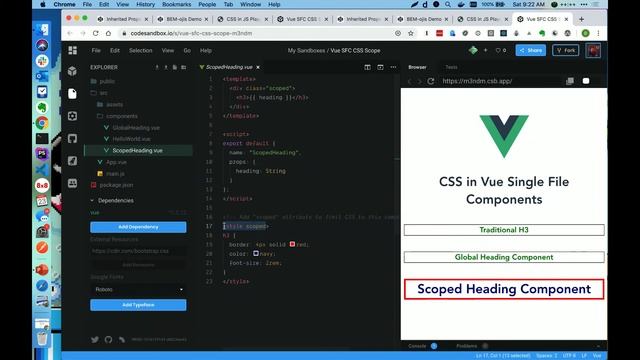The height and width of the screenshot is (360, 640).
Task: Refresh the sandbox preview browser
Action: pos(431,81)
